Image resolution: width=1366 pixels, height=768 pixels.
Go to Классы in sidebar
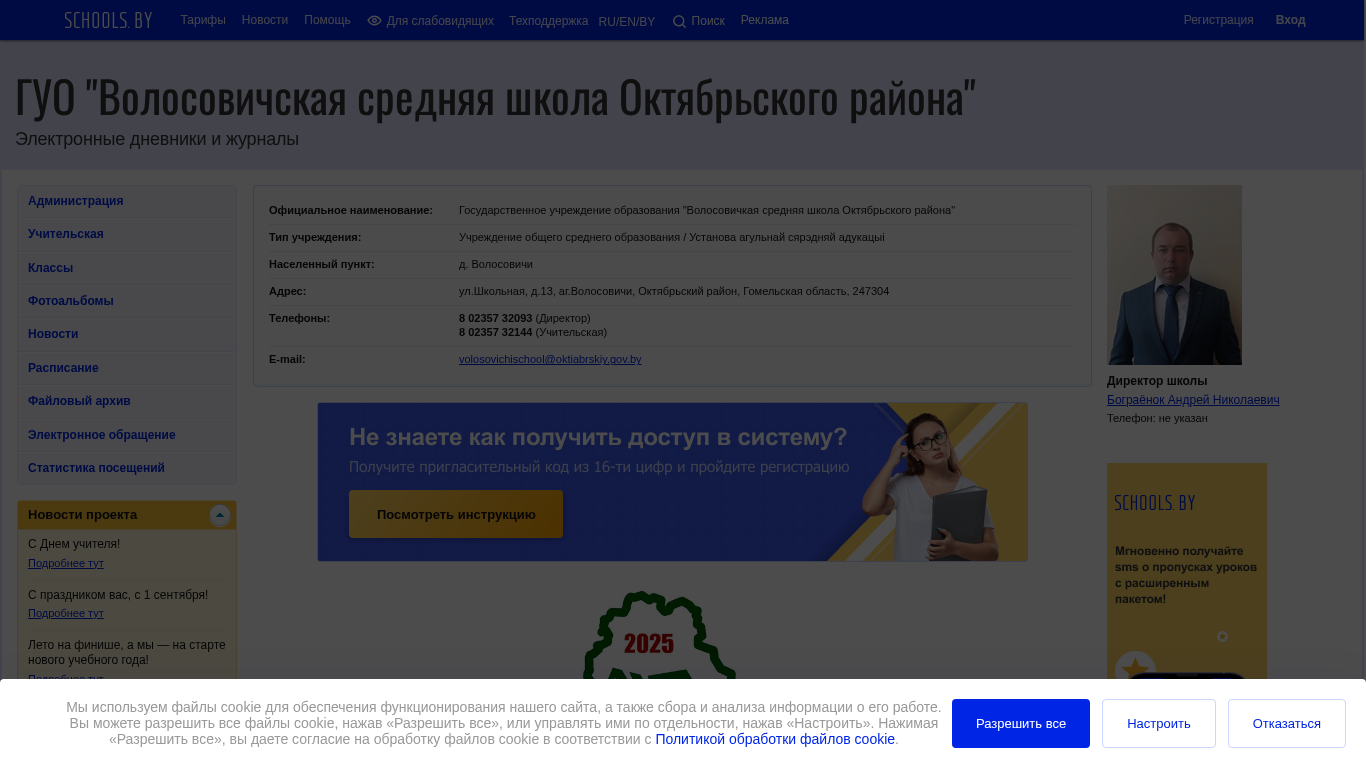coord(127,268)
